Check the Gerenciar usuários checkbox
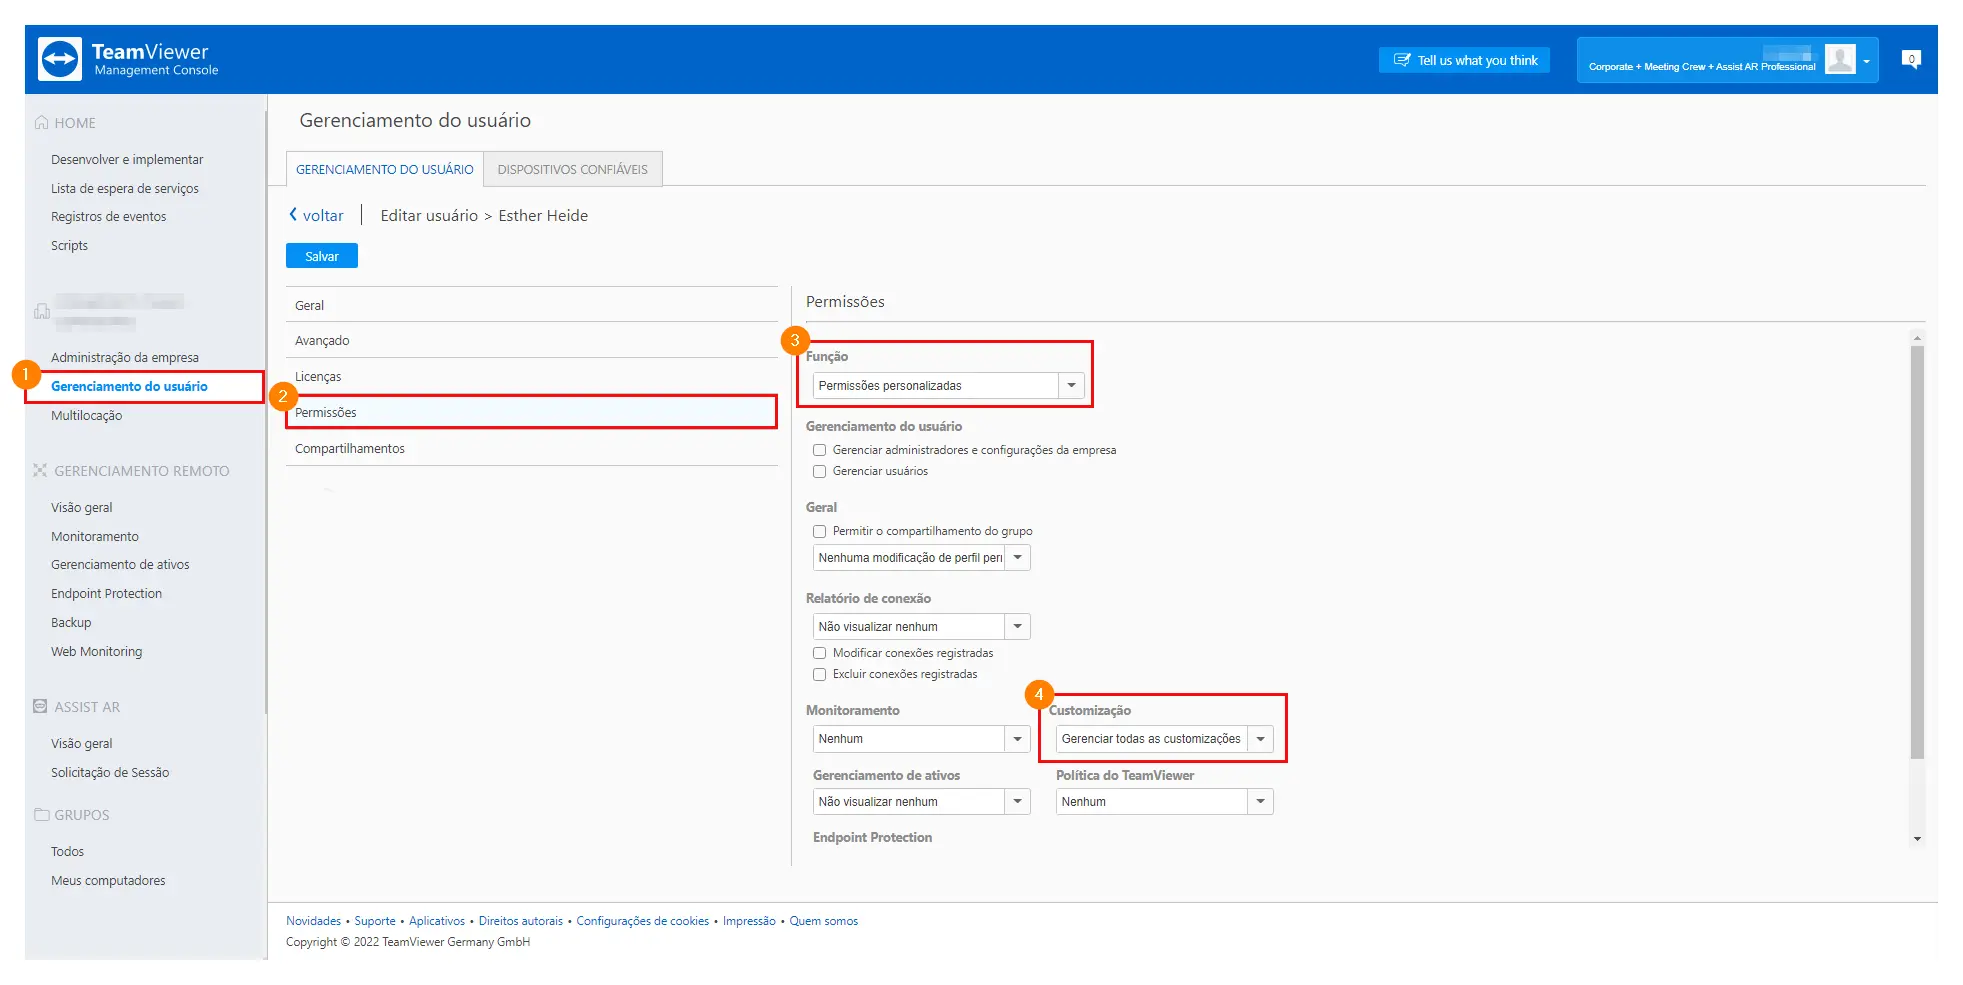 (x=819, y=471)
